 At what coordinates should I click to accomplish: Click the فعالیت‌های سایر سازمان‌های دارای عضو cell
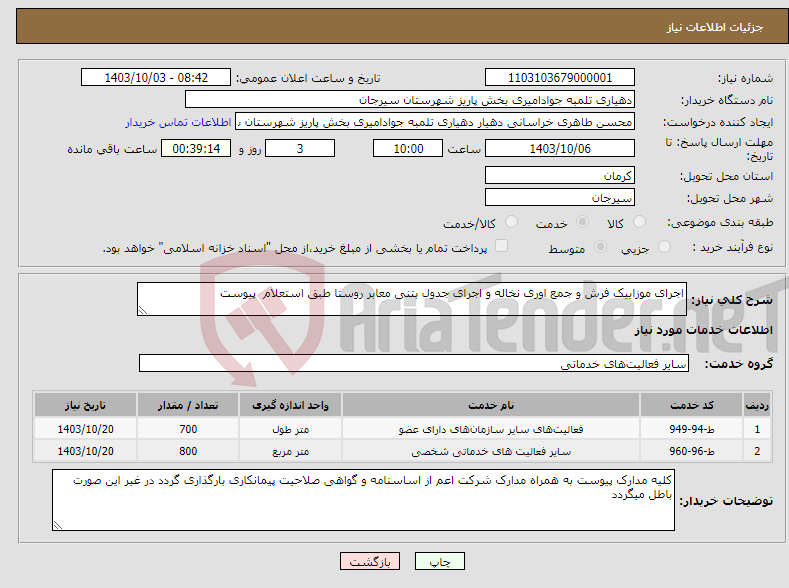tap(491, 429)
